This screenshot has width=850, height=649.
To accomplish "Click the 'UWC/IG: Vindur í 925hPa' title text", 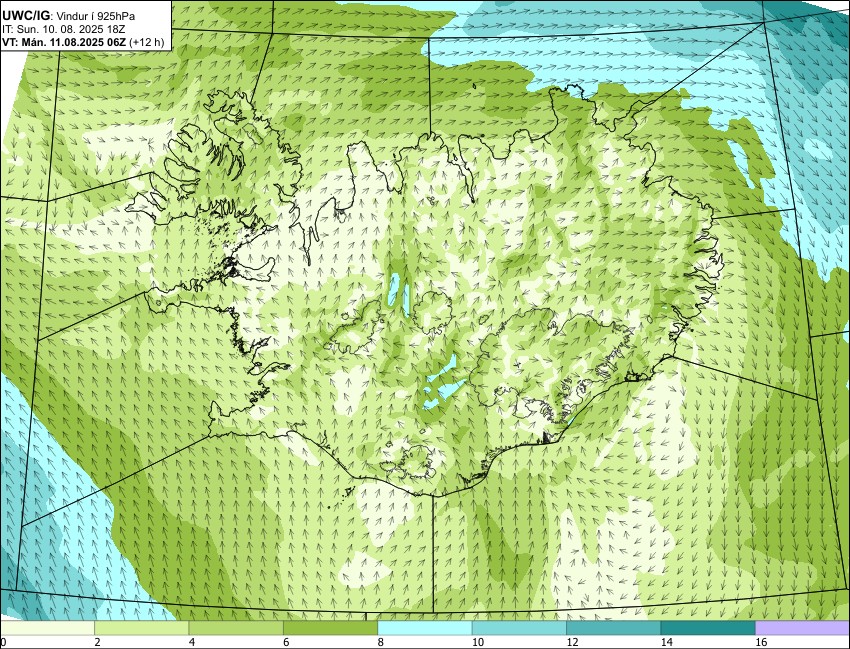I will coord(68,16).
